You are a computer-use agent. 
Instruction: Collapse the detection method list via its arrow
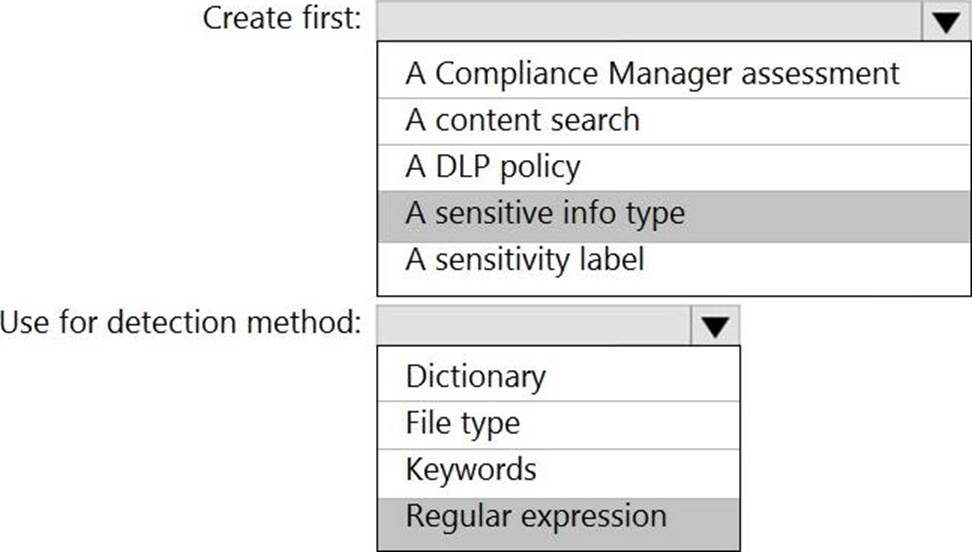714,326
